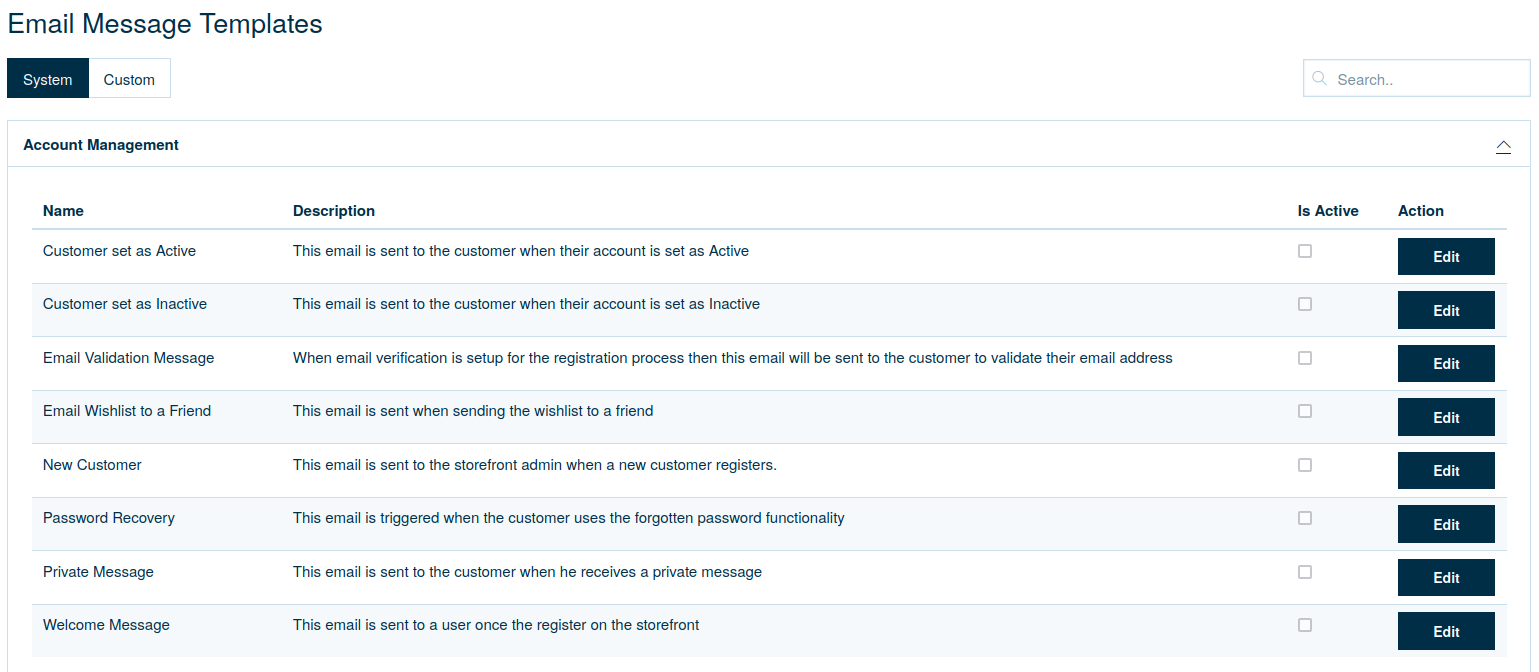The image size is (1539, 672).
Task: Toggle Is Active for Private Message
Action: pyautogui.click(x=1304, y=572)
